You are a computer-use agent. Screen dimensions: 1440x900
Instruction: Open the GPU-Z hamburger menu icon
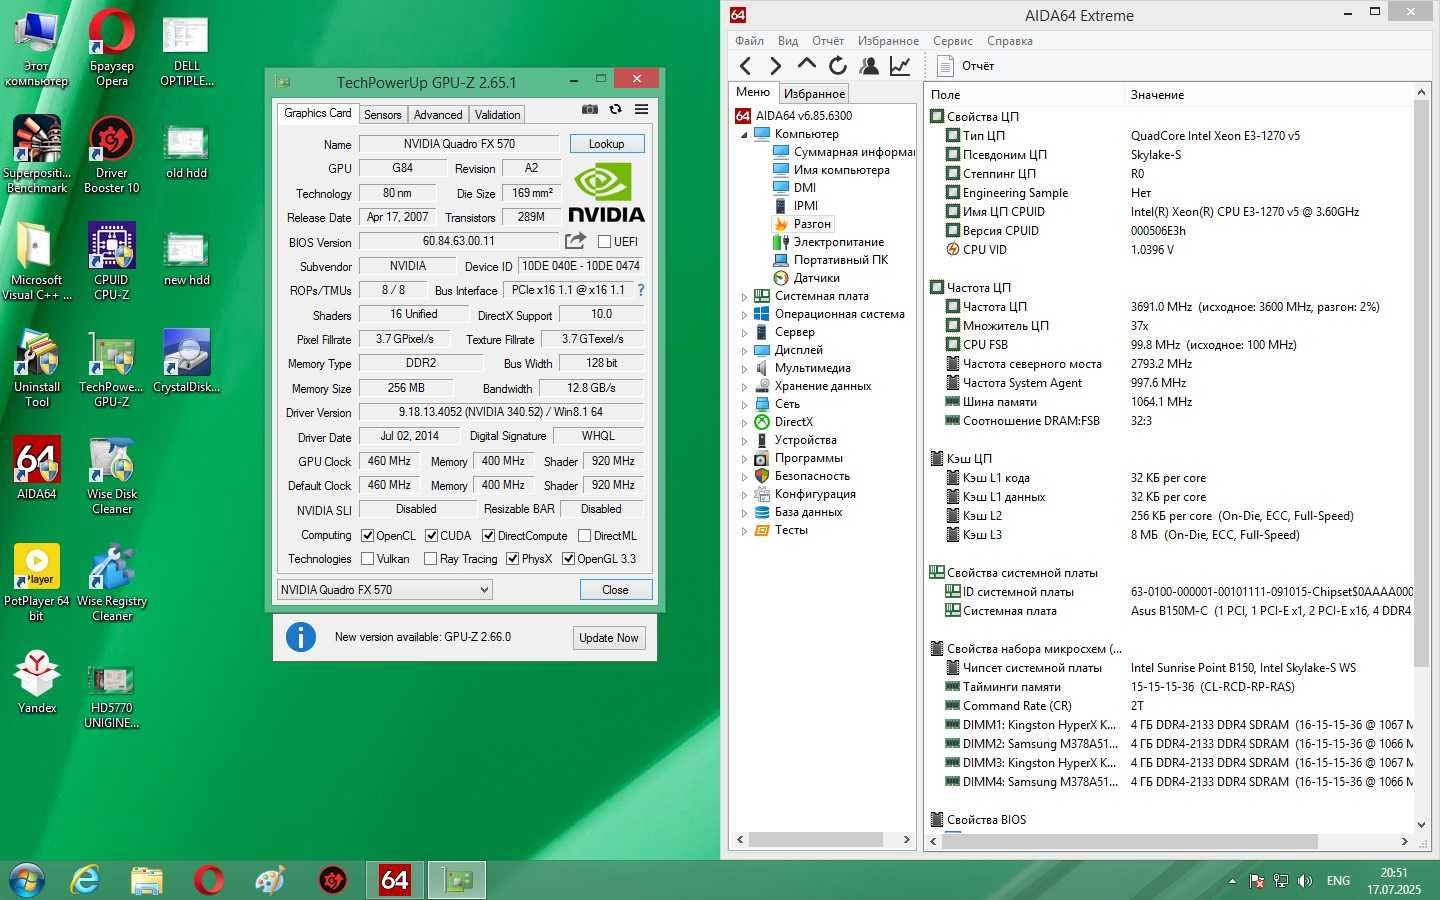coord(641,109)
